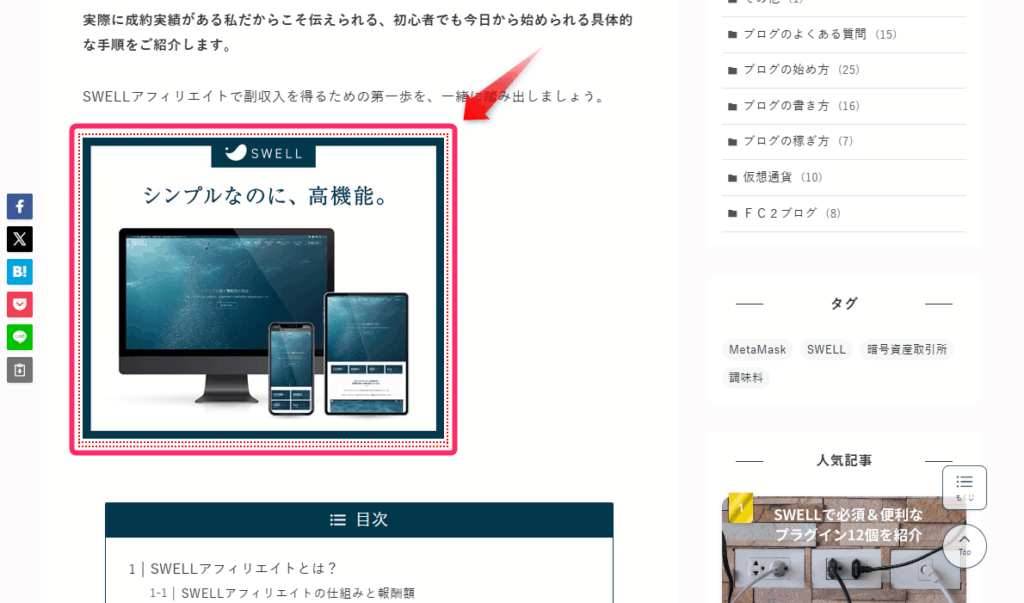Share the post on X

coord(20,239)
